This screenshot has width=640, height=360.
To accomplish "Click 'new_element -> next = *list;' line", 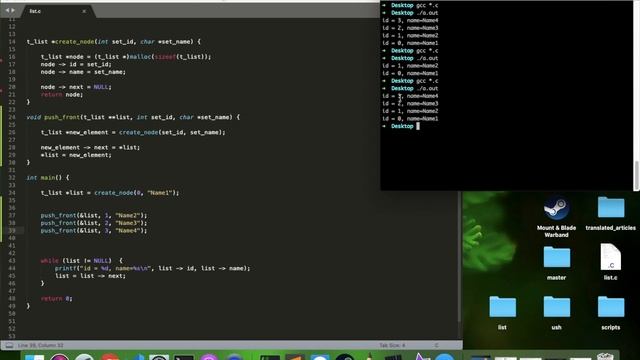I will [90, 147].
